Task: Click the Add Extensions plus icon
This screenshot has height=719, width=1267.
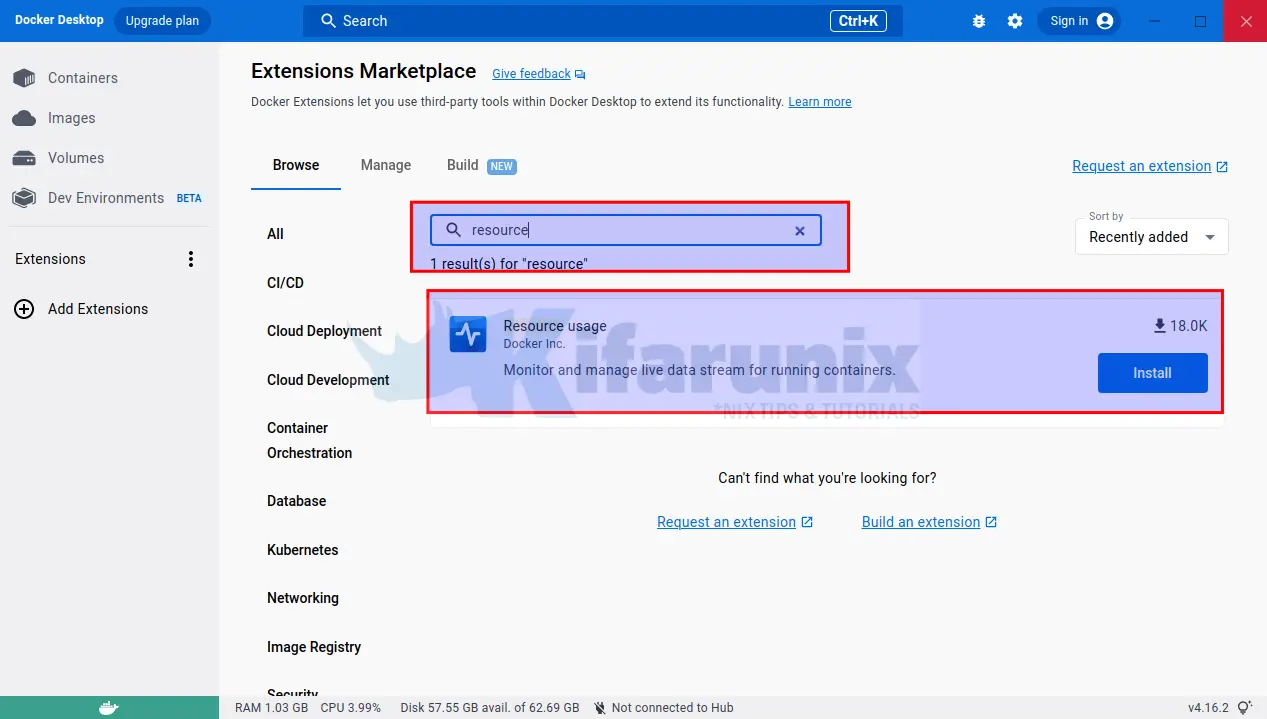Action: [x=24, y=309]
